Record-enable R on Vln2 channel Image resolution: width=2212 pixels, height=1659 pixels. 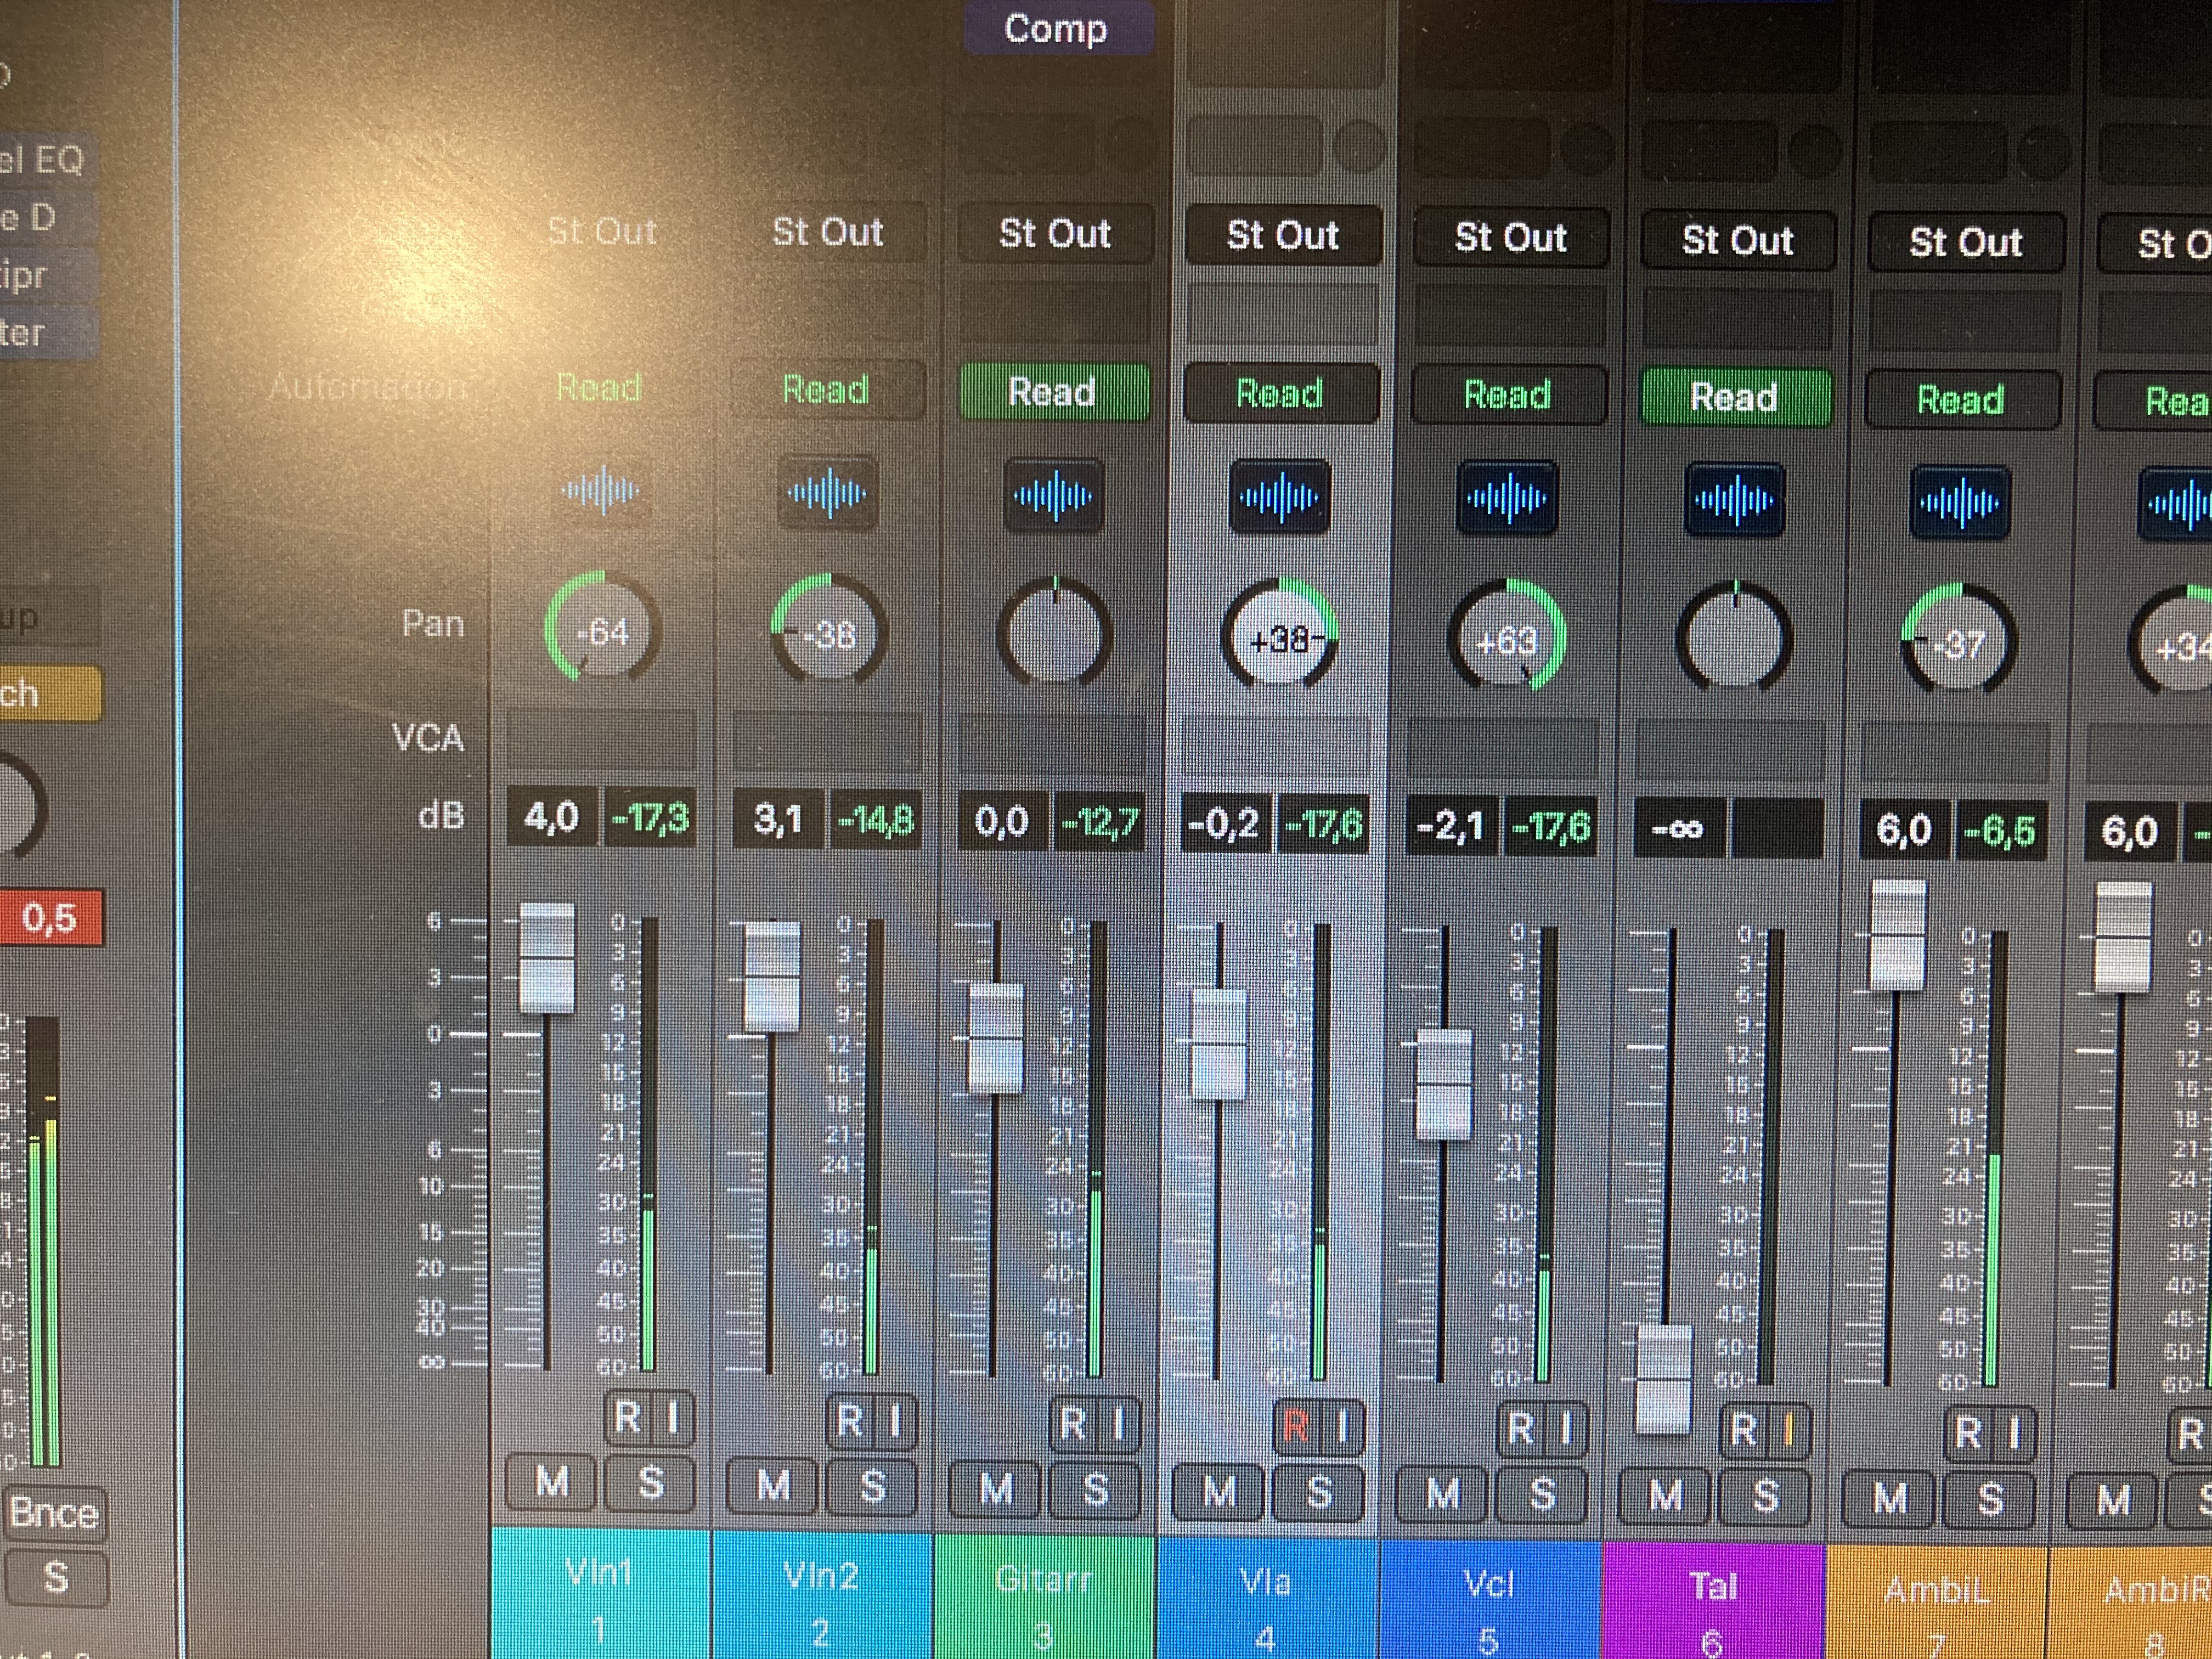click(x=850, y=1420)
